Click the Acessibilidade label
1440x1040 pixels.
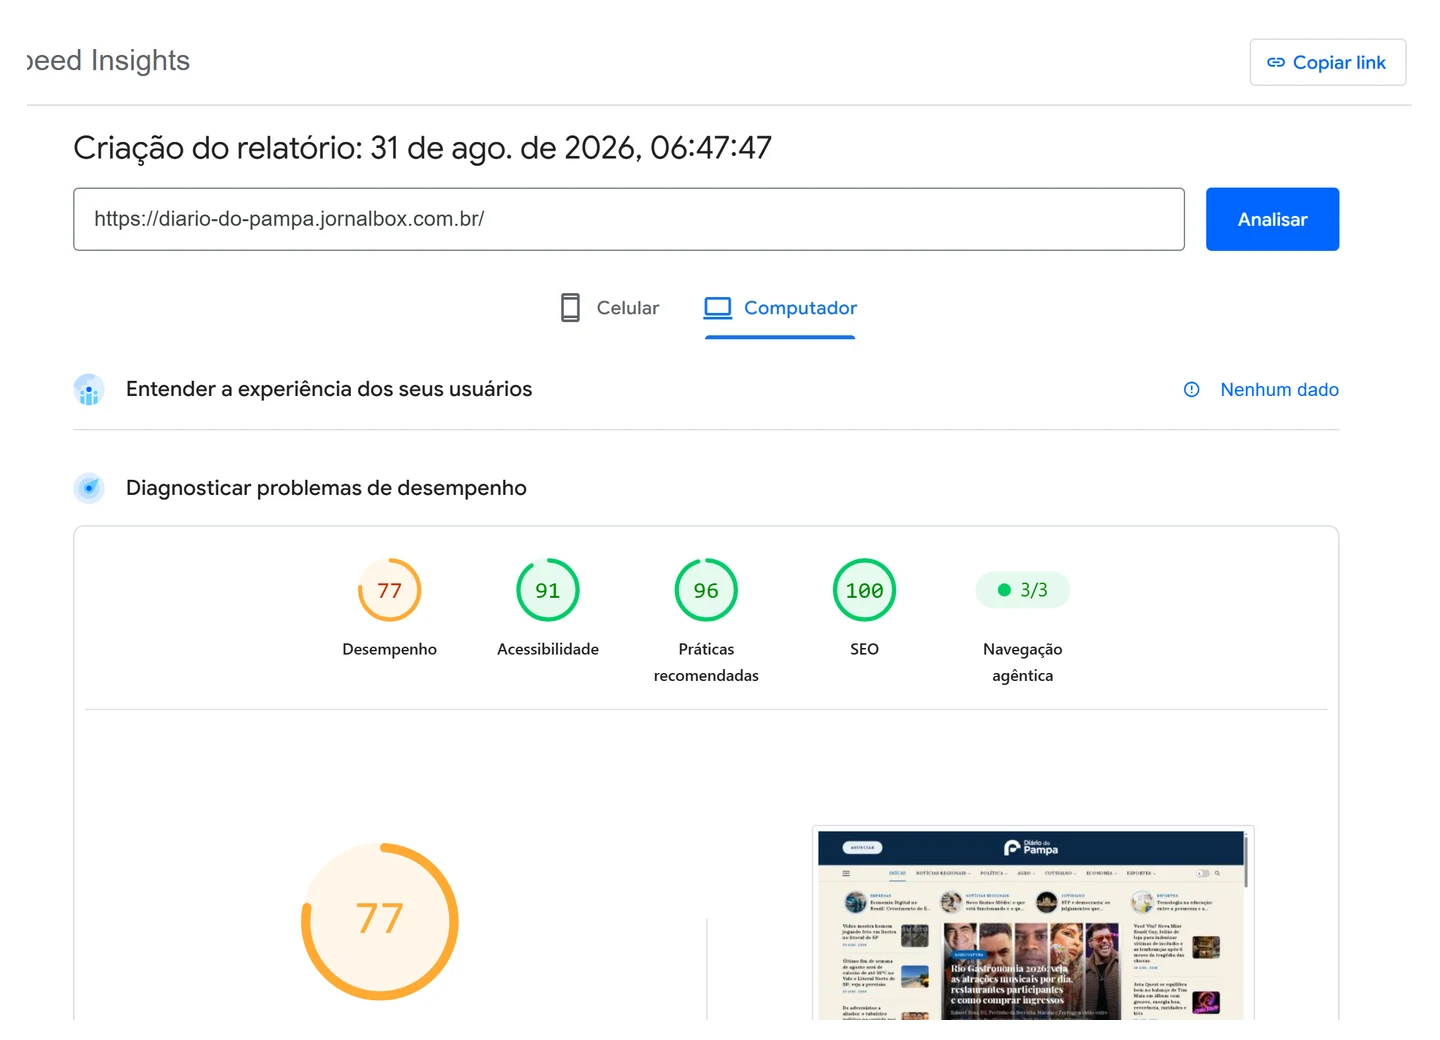coord(548,649)
